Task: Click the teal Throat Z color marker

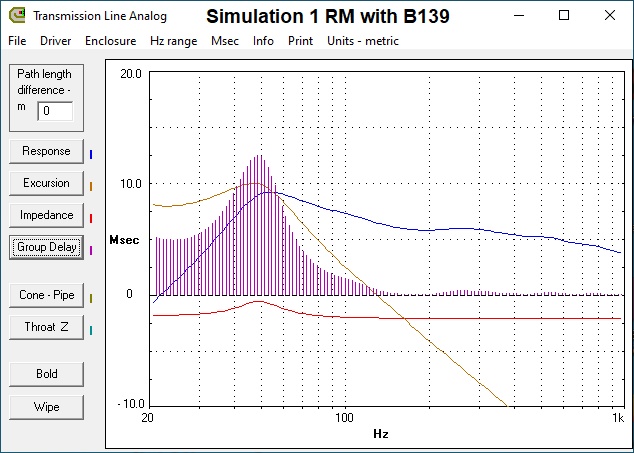Action: pyautogui.click(x=91, y=330)
